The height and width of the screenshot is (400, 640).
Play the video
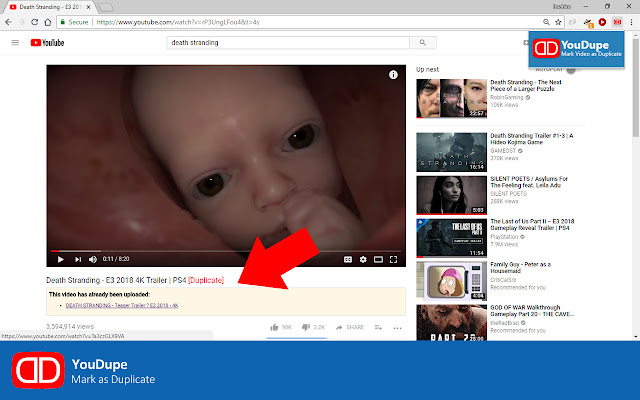click(x=60, y=259)
